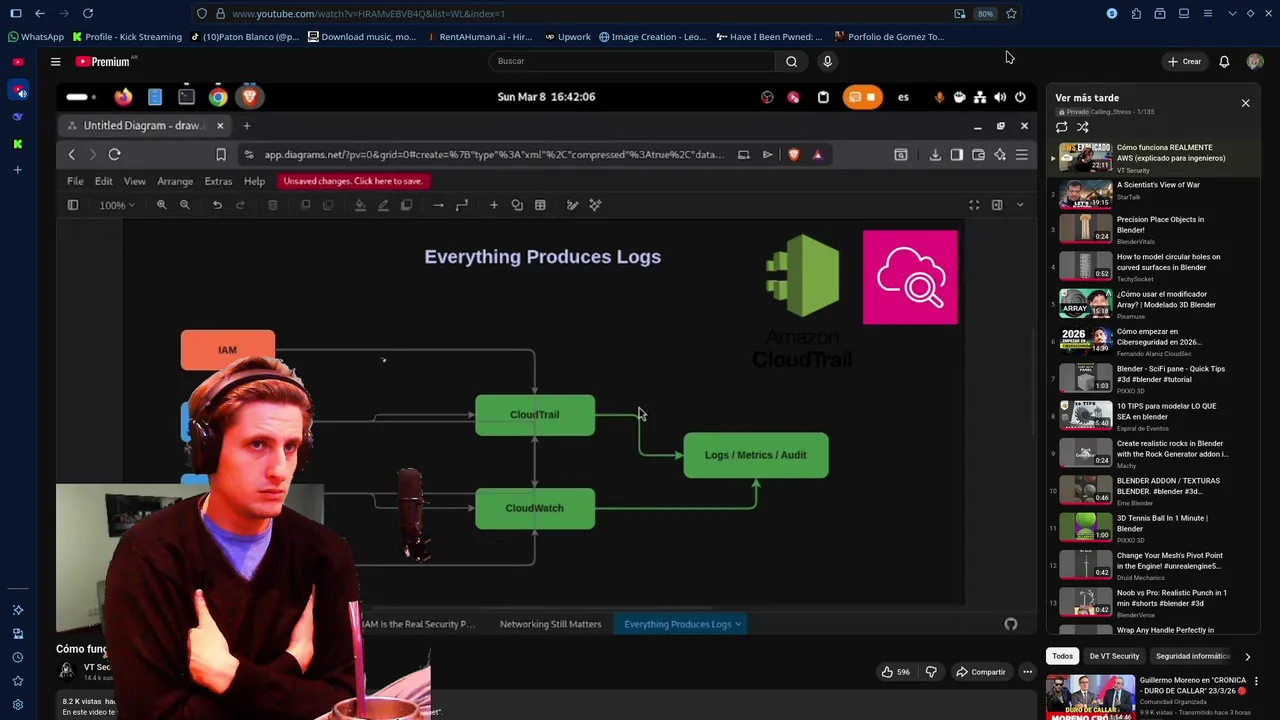Open browser settings gear in sidebar
Image resolution: width=1280 pixels, height=720 pixels.
(18, 705)
